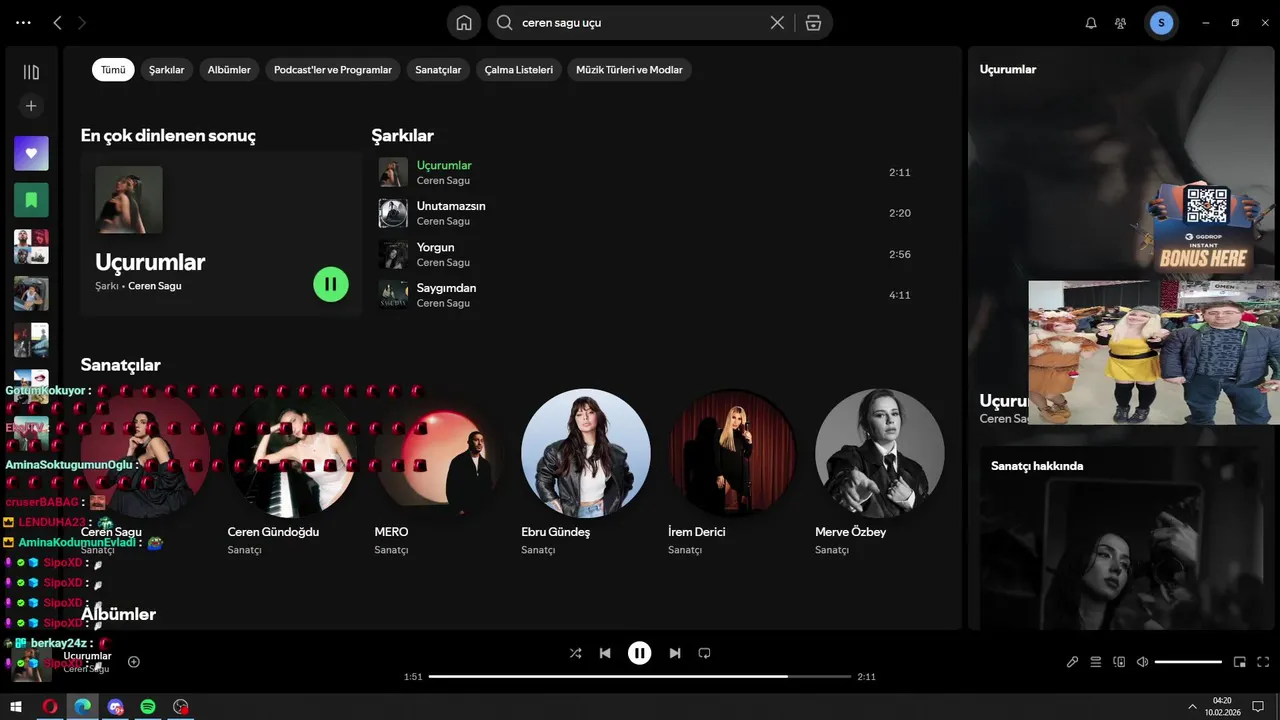Toggle the repeat button
The width and height of the screenshot is (1280, 720).
(704, 653)
